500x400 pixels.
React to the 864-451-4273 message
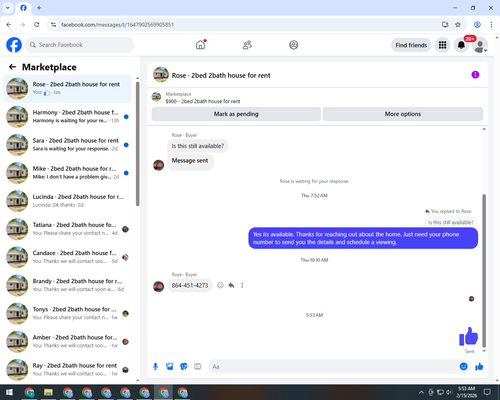pos(220,285)
